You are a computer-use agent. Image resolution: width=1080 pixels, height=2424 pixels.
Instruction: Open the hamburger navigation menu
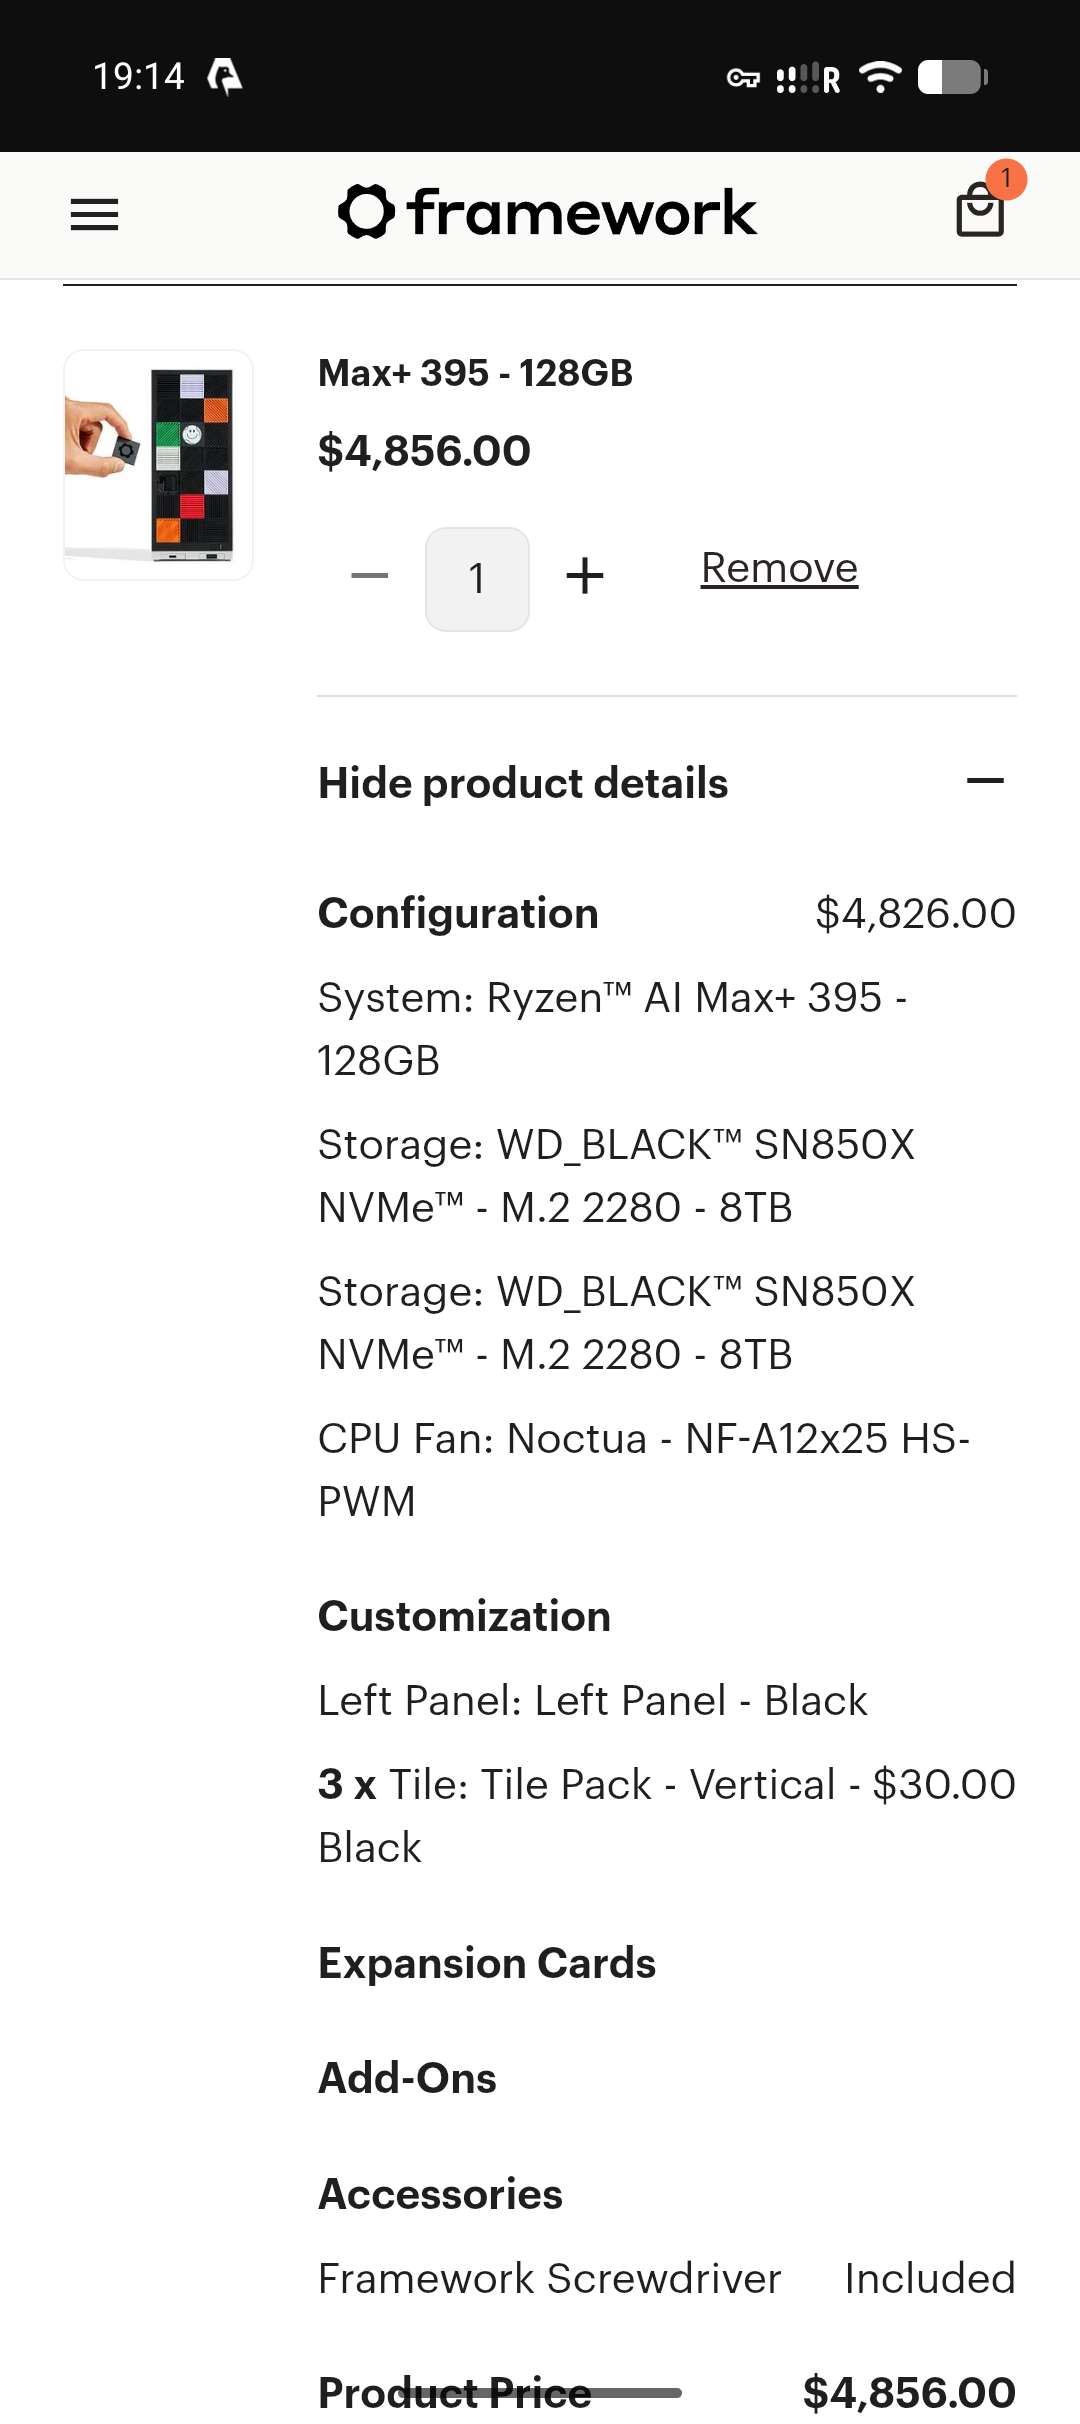click(94, 214)
